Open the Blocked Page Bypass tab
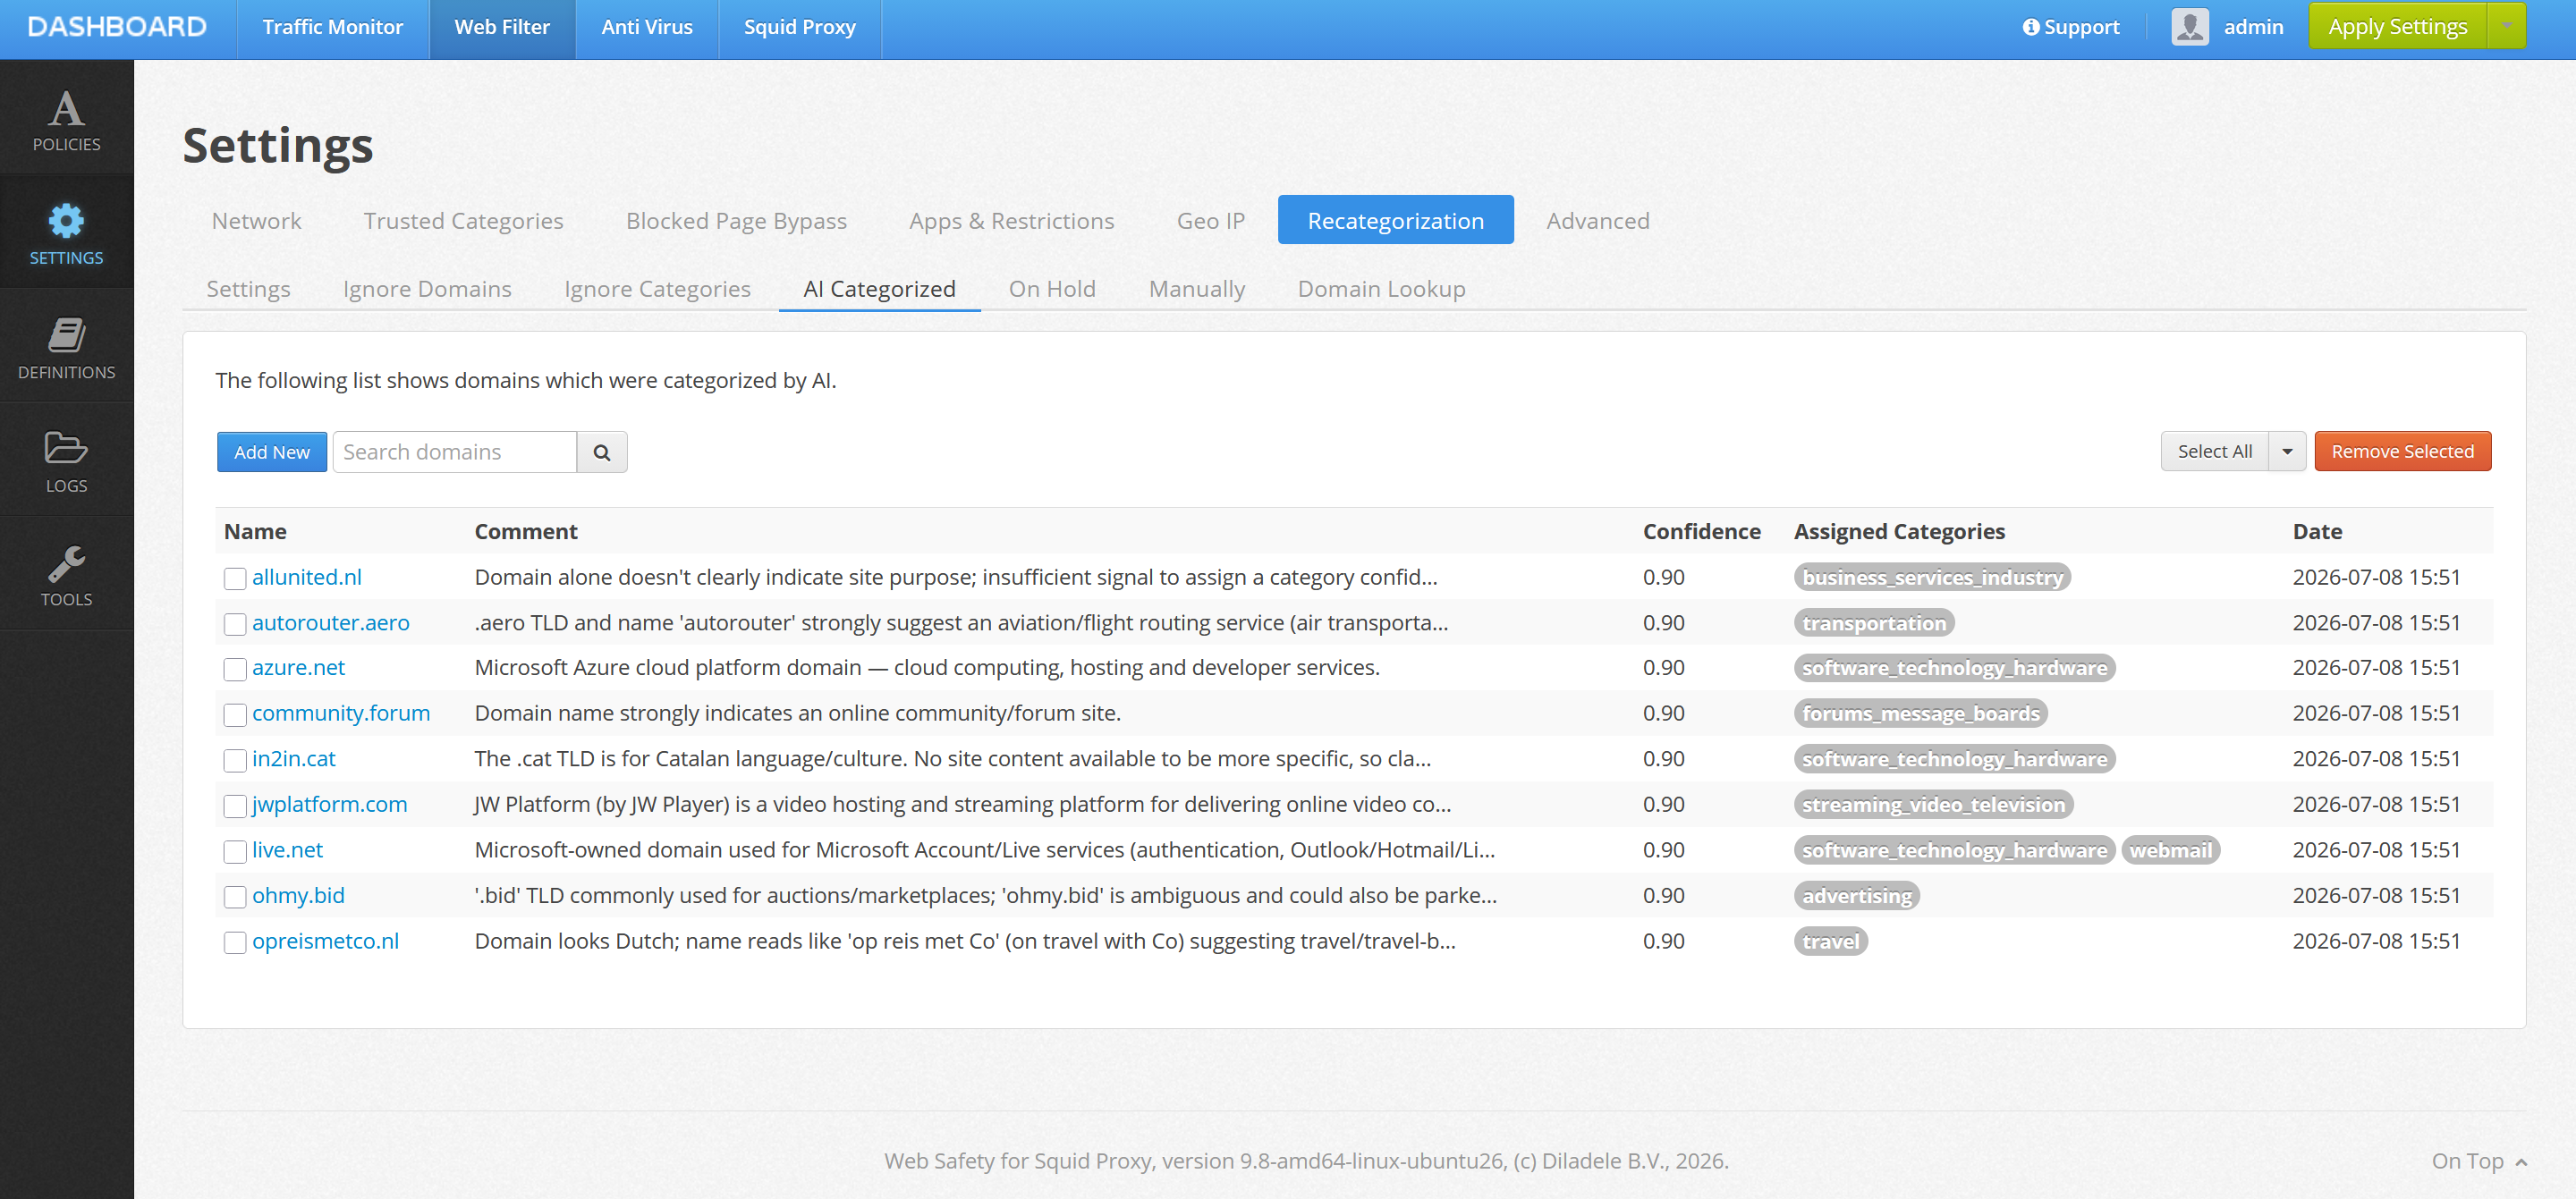 coord(736,220)
